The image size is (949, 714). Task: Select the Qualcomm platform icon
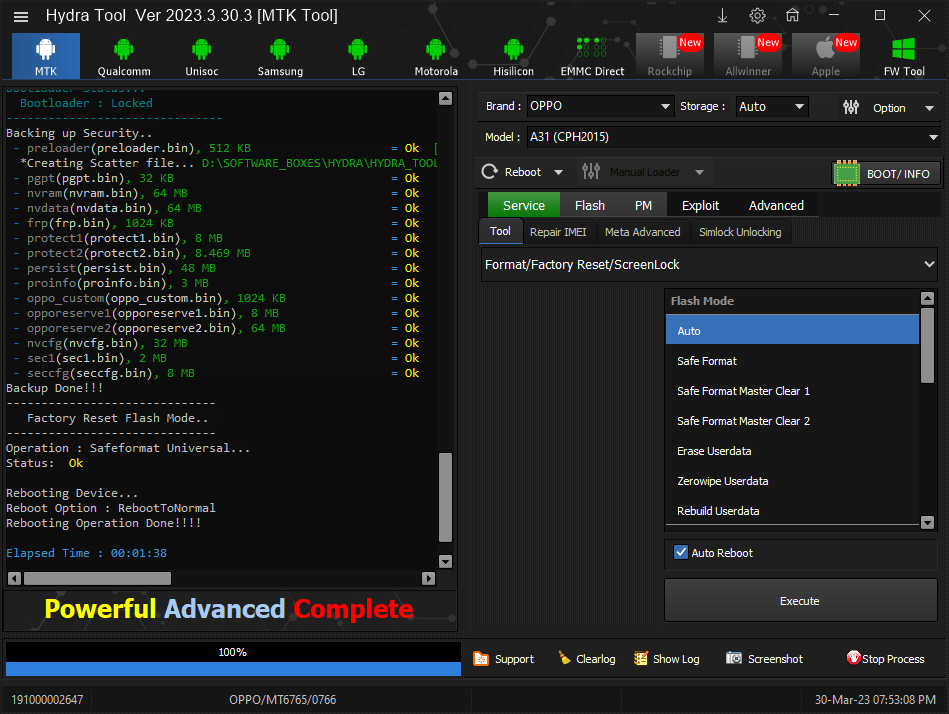pyautogui.click(x=123, y=56)
